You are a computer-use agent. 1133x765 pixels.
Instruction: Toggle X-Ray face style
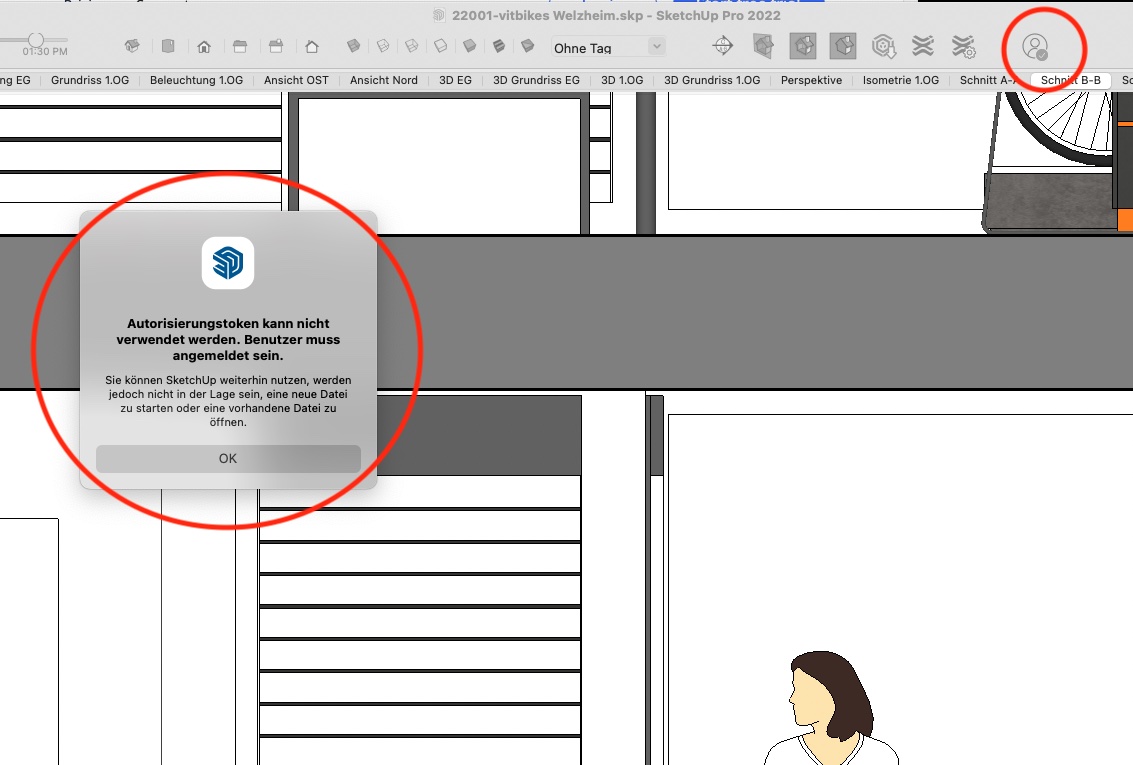tap(353, 46)
